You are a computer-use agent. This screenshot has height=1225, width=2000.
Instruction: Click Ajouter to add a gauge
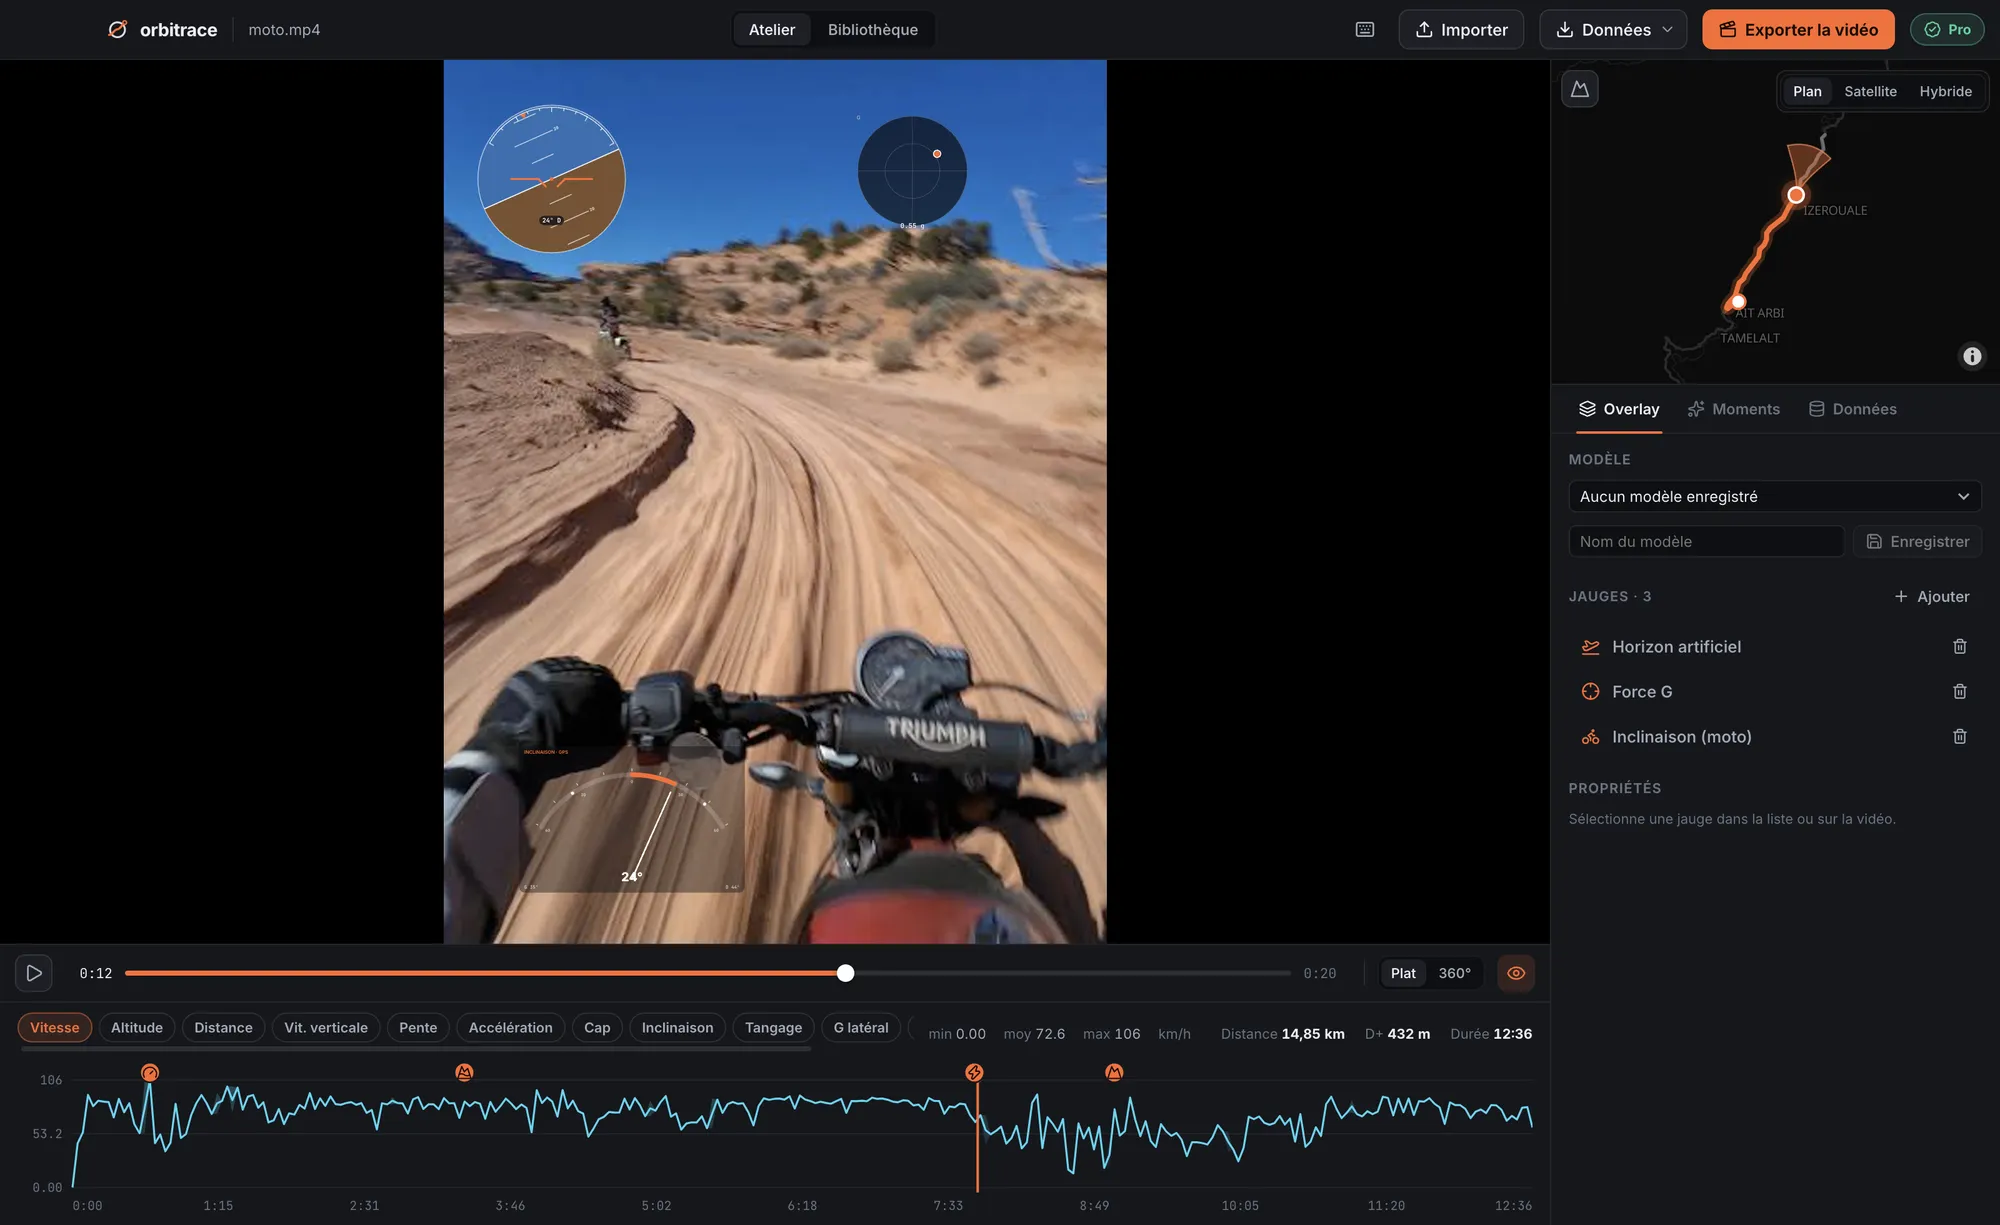pyautogui.click(x=1931, y=596)
